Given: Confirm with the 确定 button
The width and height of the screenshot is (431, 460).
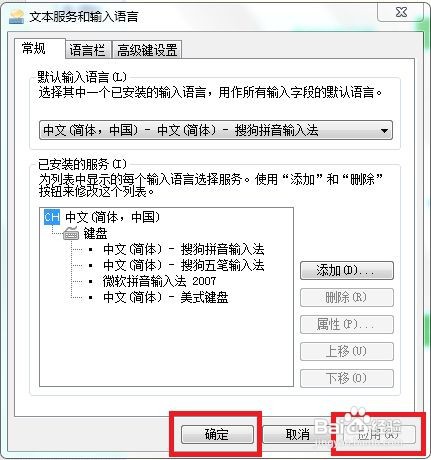Looking at the screenshot, I should click(217, 434).
